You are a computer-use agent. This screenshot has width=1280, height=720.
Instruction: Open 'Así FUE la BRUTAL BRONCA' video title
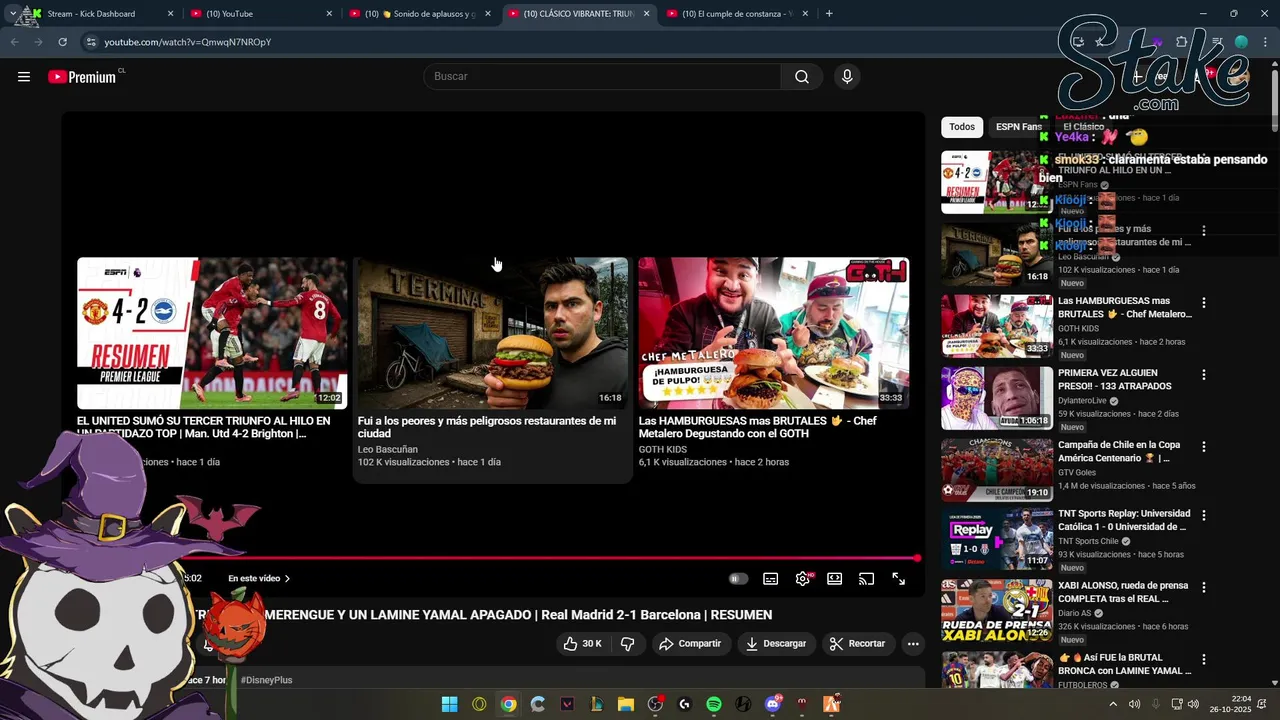(1125, 664)
